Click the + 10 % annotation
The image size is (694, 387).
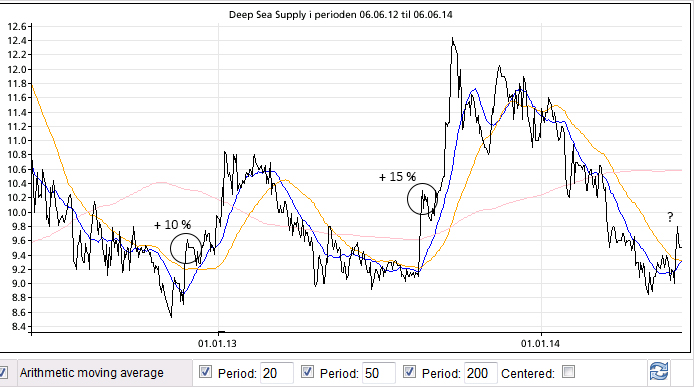tap(173, 225)
